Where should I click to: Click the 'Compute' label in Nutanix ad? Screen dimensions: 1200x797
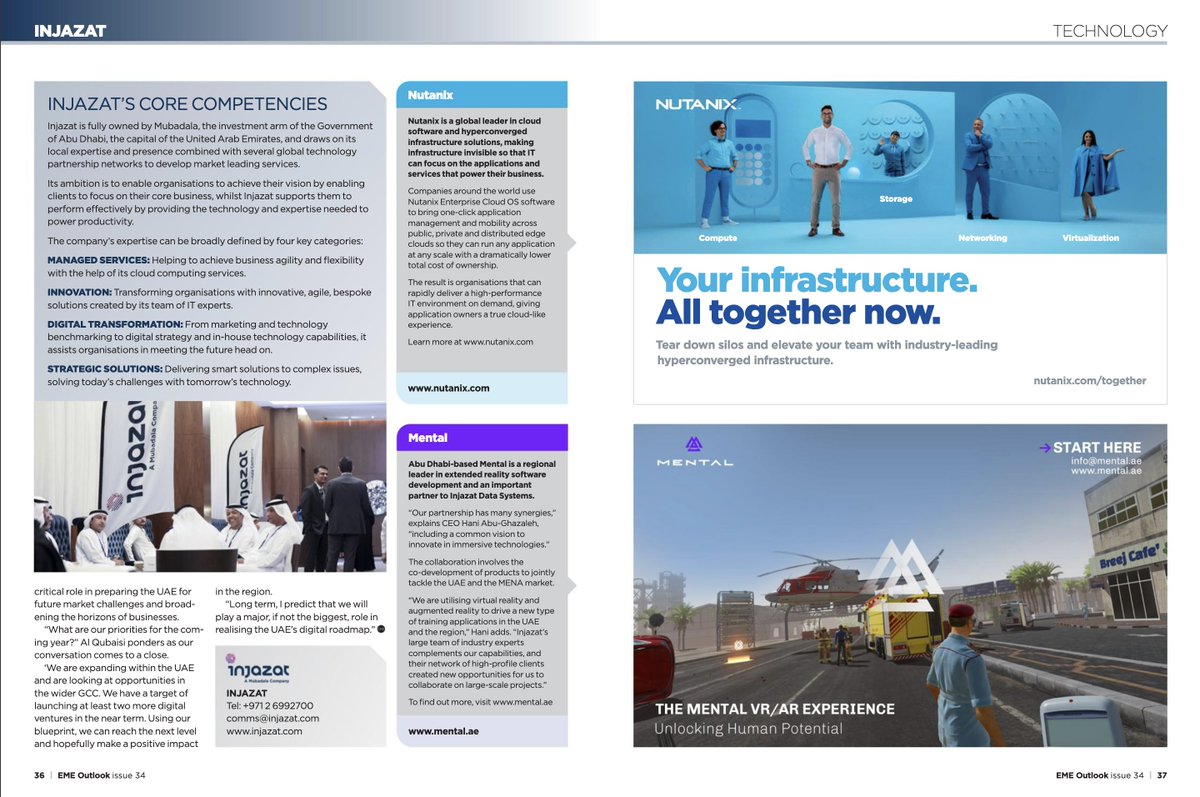pyautogui.click(x=718, y=238)
